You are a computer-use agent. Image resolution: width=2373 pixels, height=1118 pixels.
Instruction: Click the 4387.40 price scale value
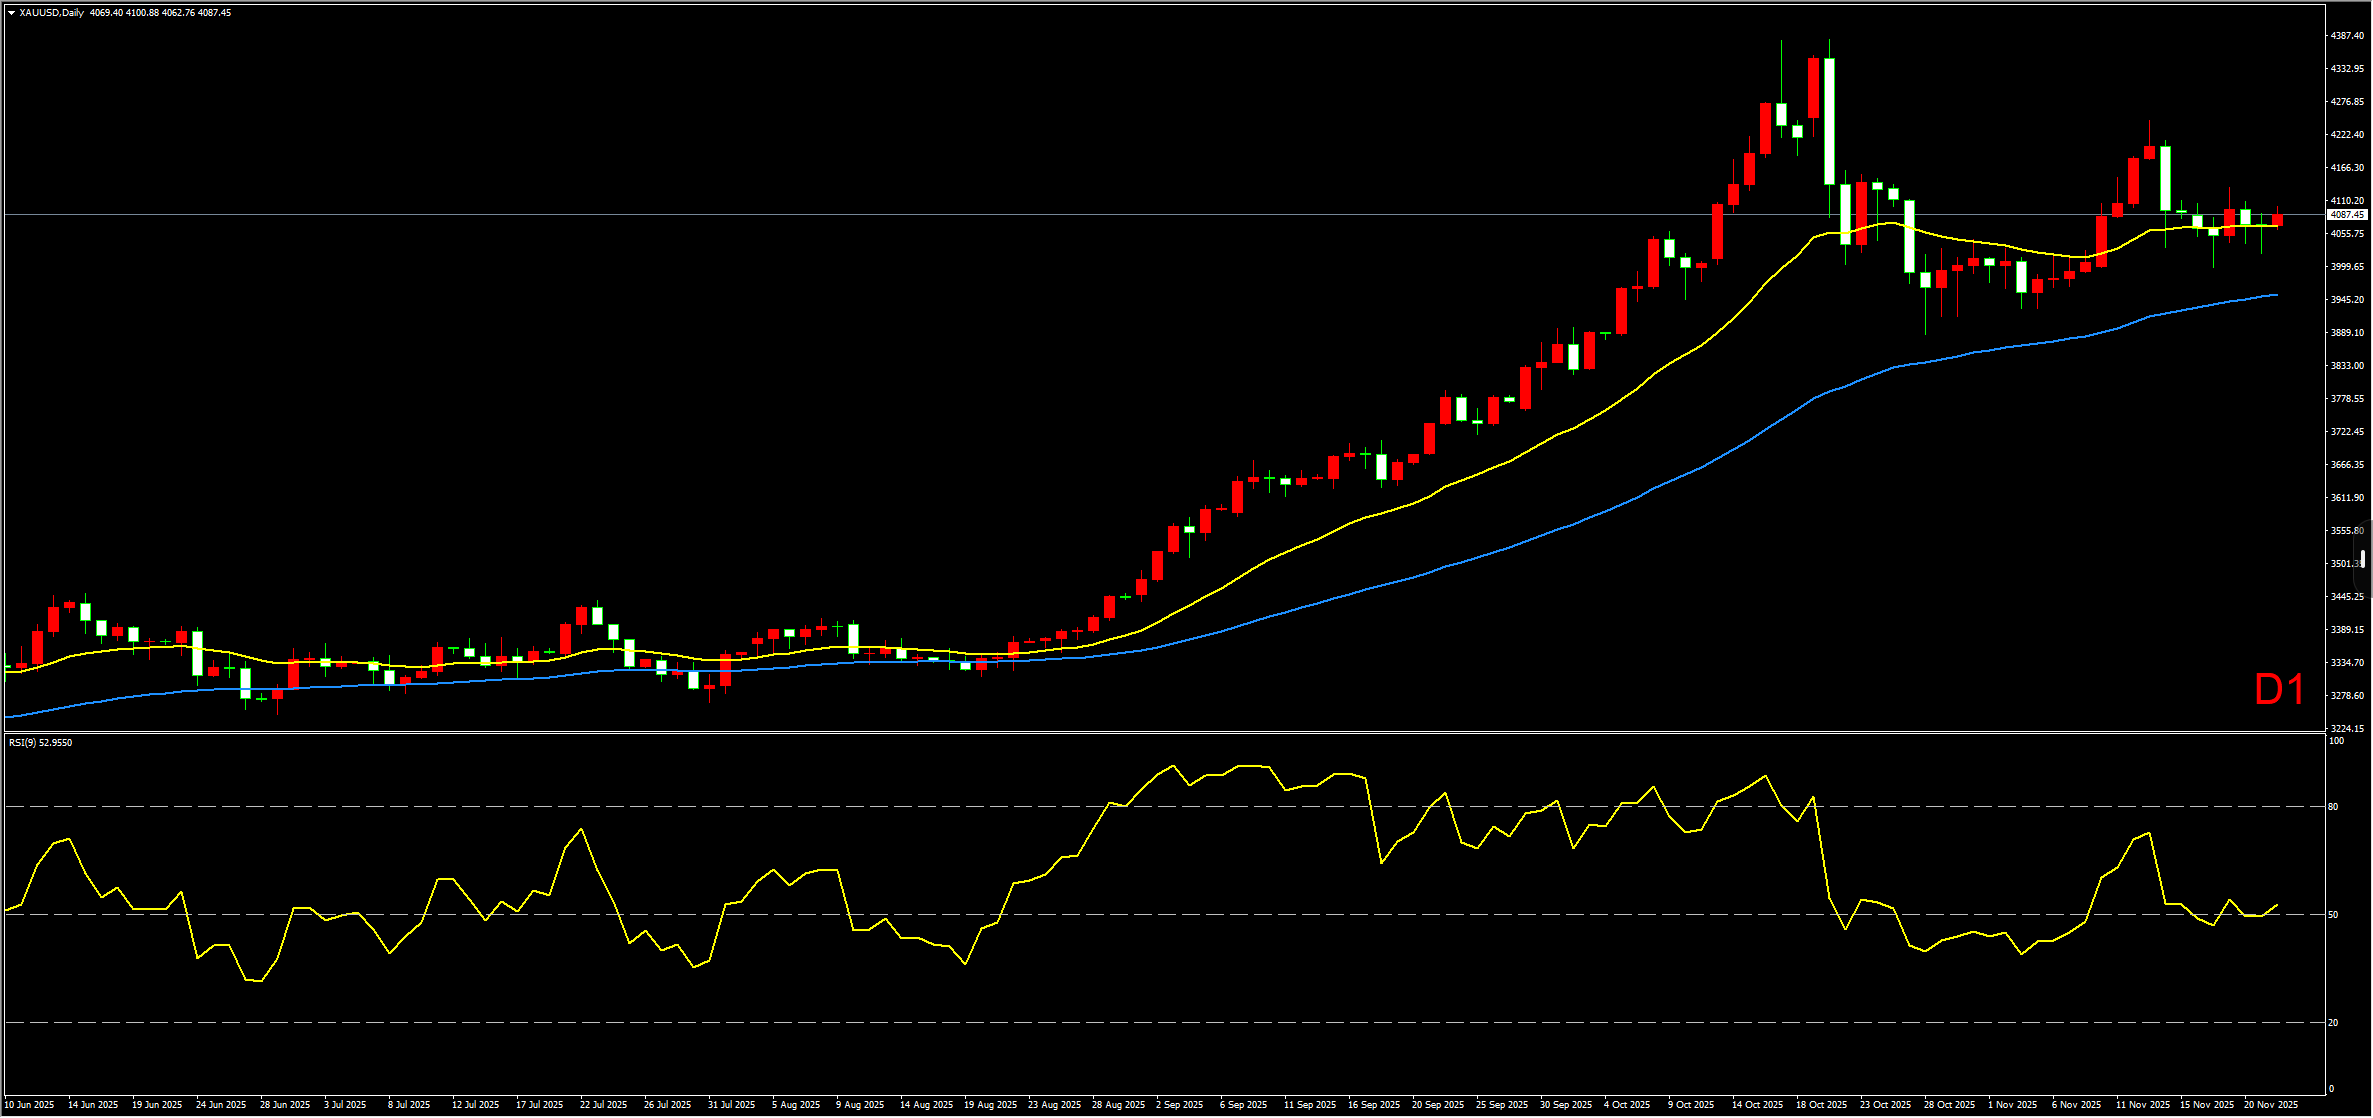point(2347,36)
